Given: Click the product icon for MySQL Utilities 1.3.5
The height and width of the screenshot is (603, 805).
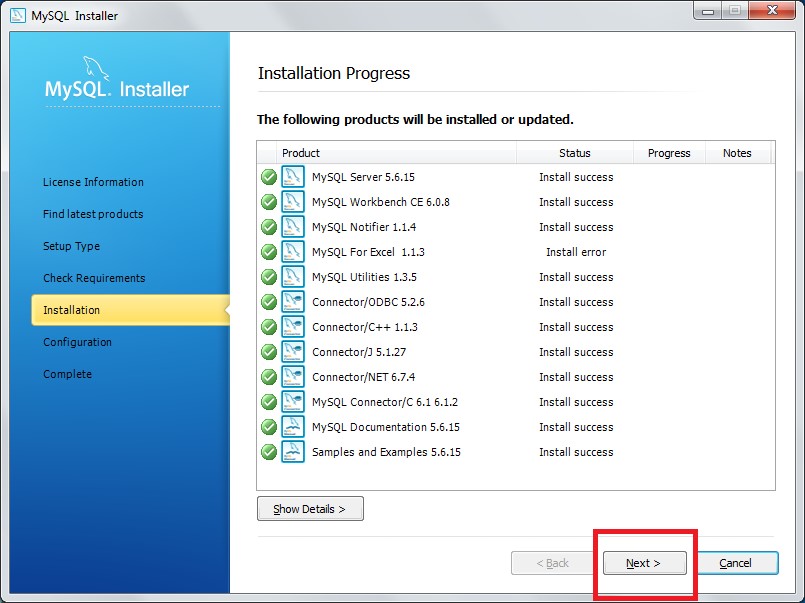Looking at the screenshot, I should coord(293,277).
